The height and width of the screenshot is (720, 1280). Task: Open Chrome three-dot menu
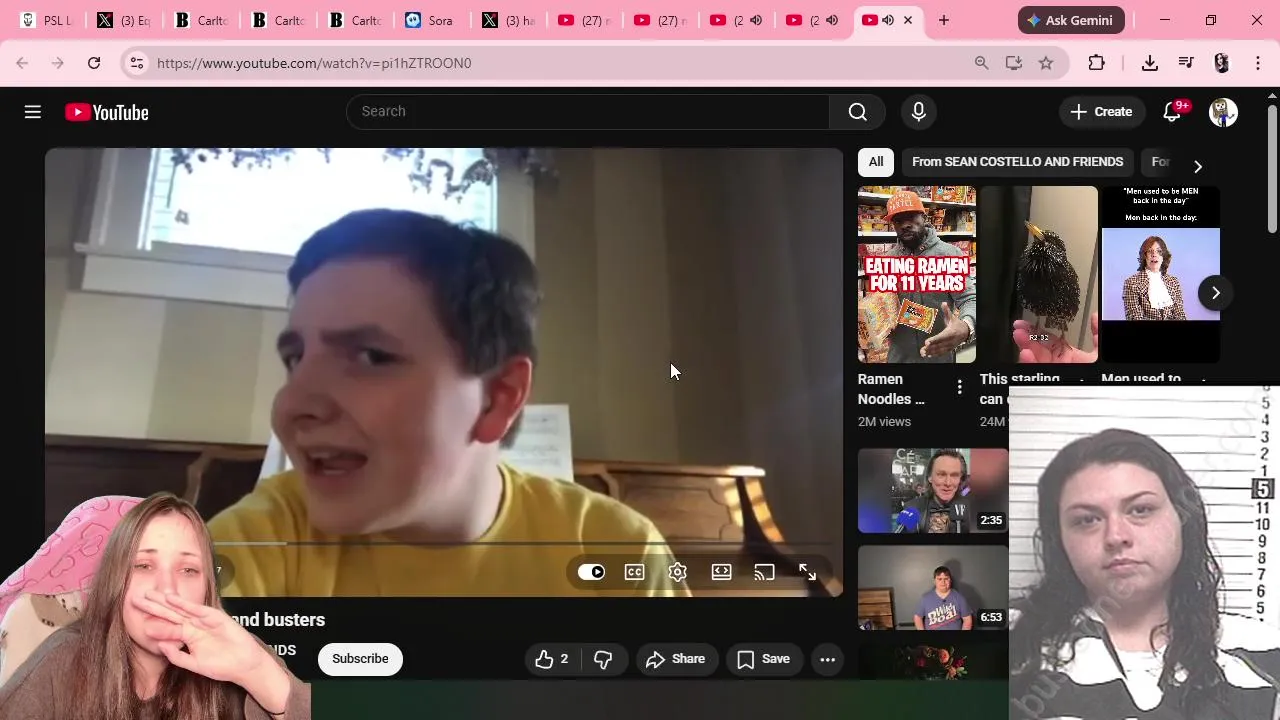pos(1257,63)
